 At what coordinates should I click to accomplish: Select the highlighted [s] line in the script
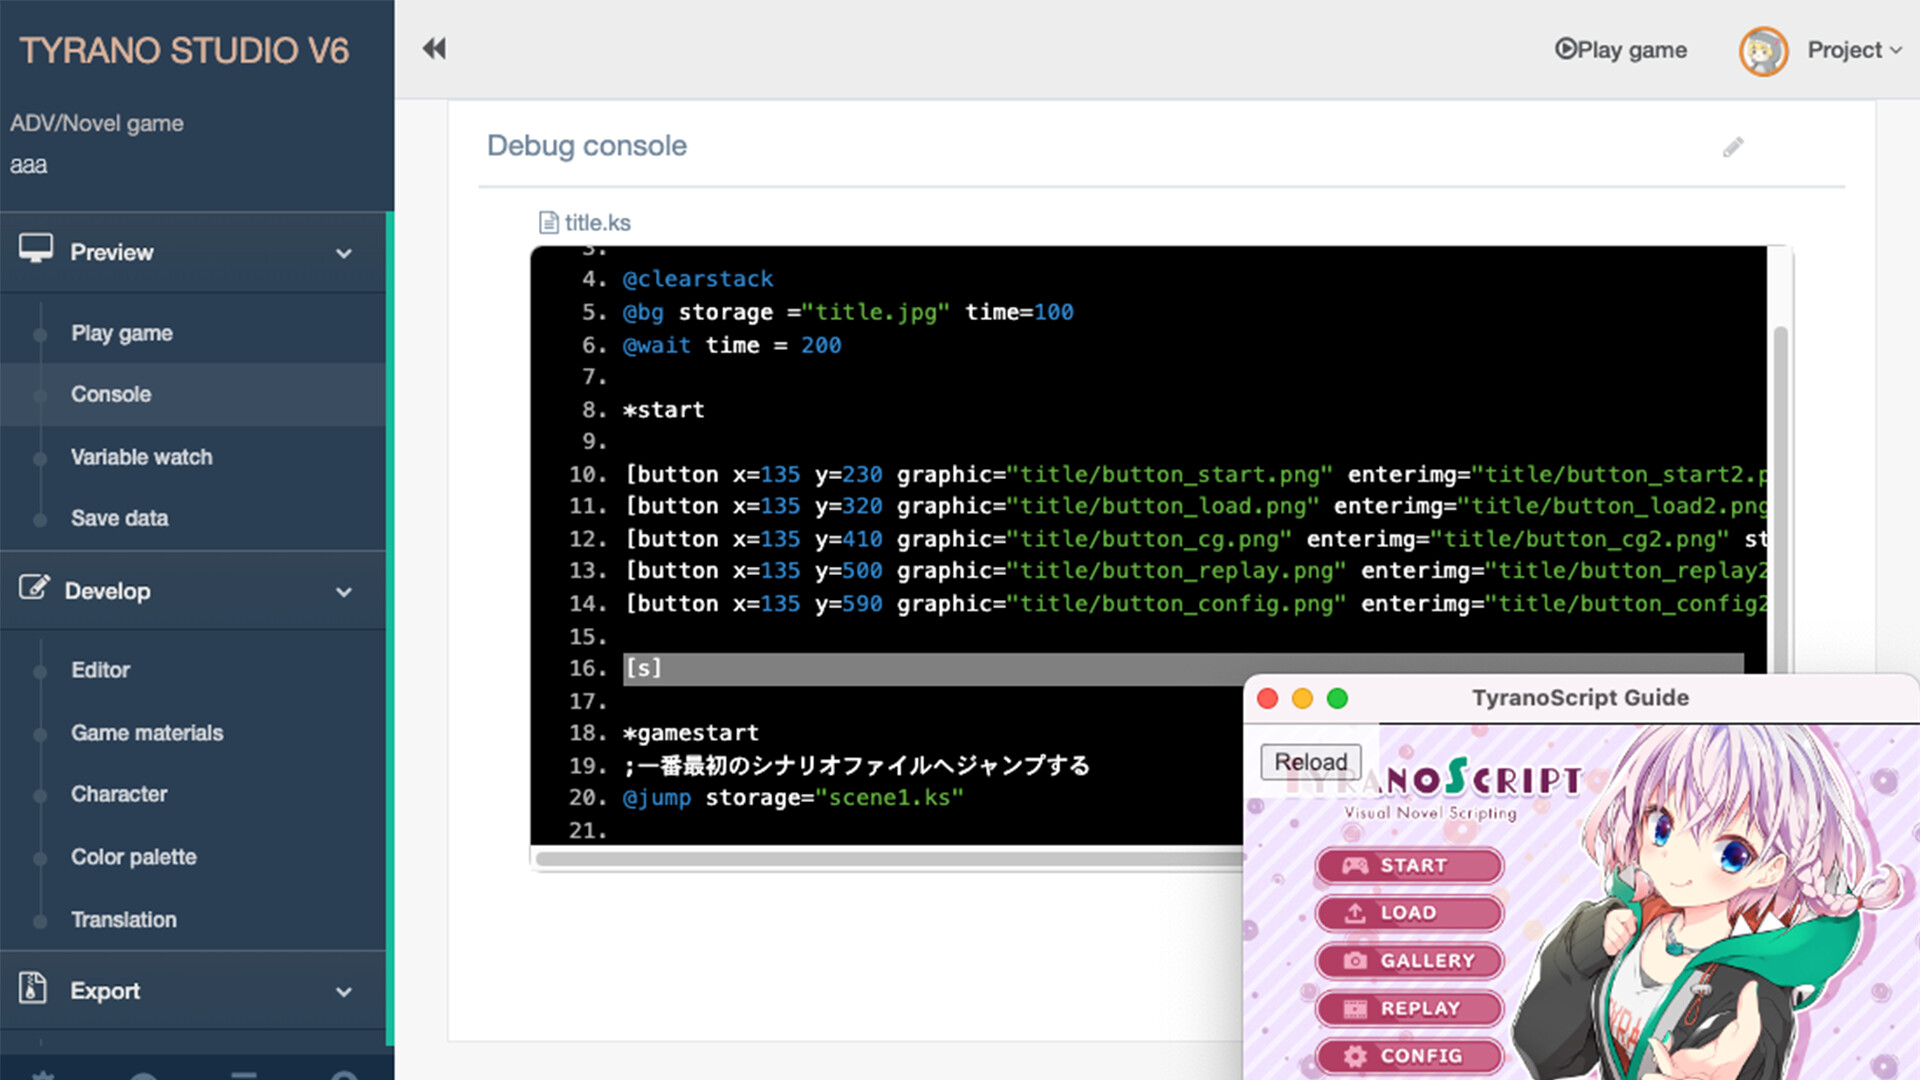pyautogui.click(x=643, y=668)
